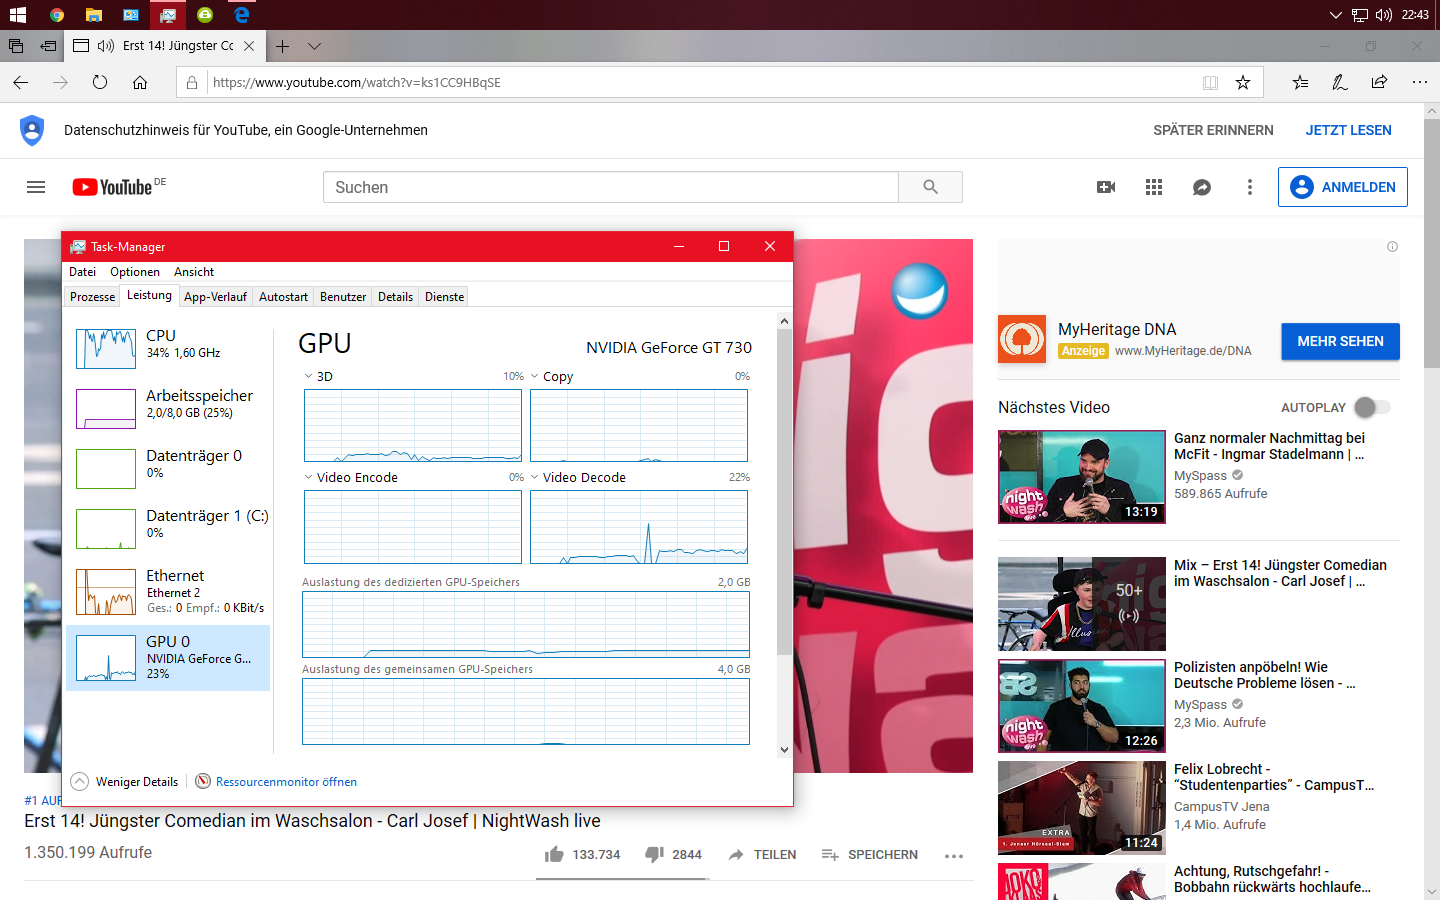Image resolution: width=1440 pixels, height=900 pixels.
Task: Open Edge favorites hub
Action: (x=1300, y=82)
